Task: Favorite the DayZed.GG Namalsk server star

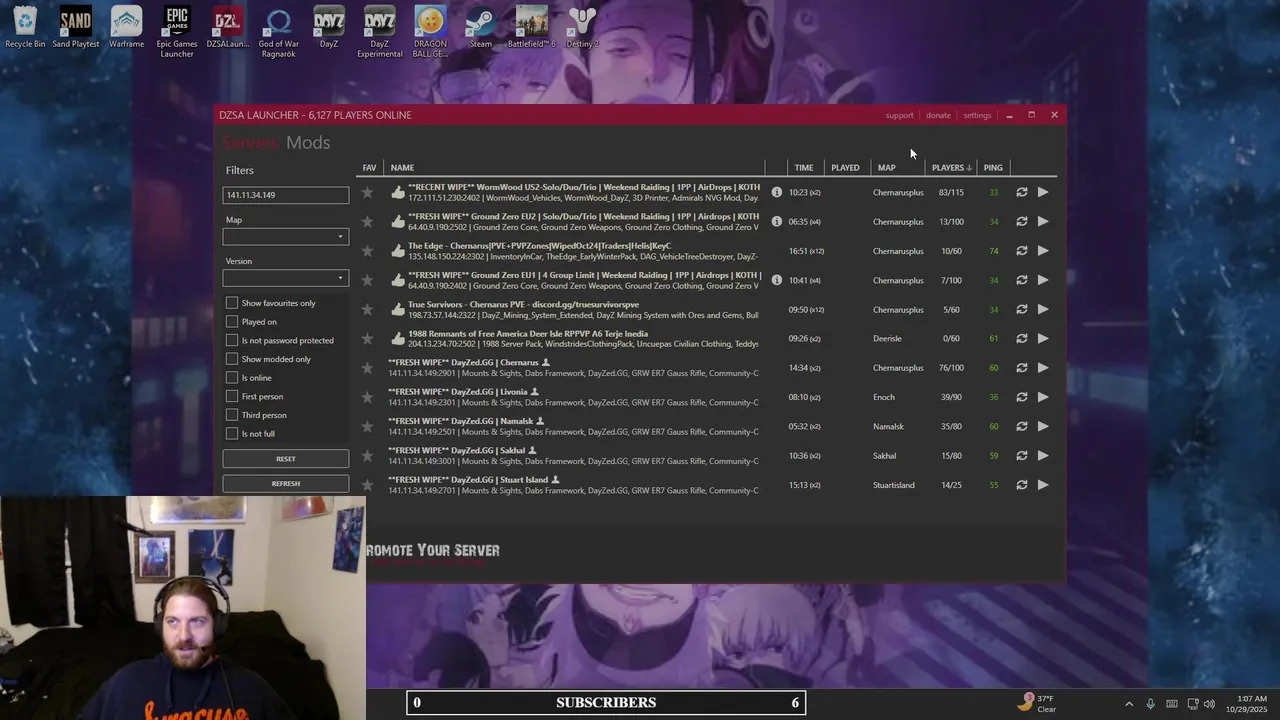Action: (x=367, y=426)
